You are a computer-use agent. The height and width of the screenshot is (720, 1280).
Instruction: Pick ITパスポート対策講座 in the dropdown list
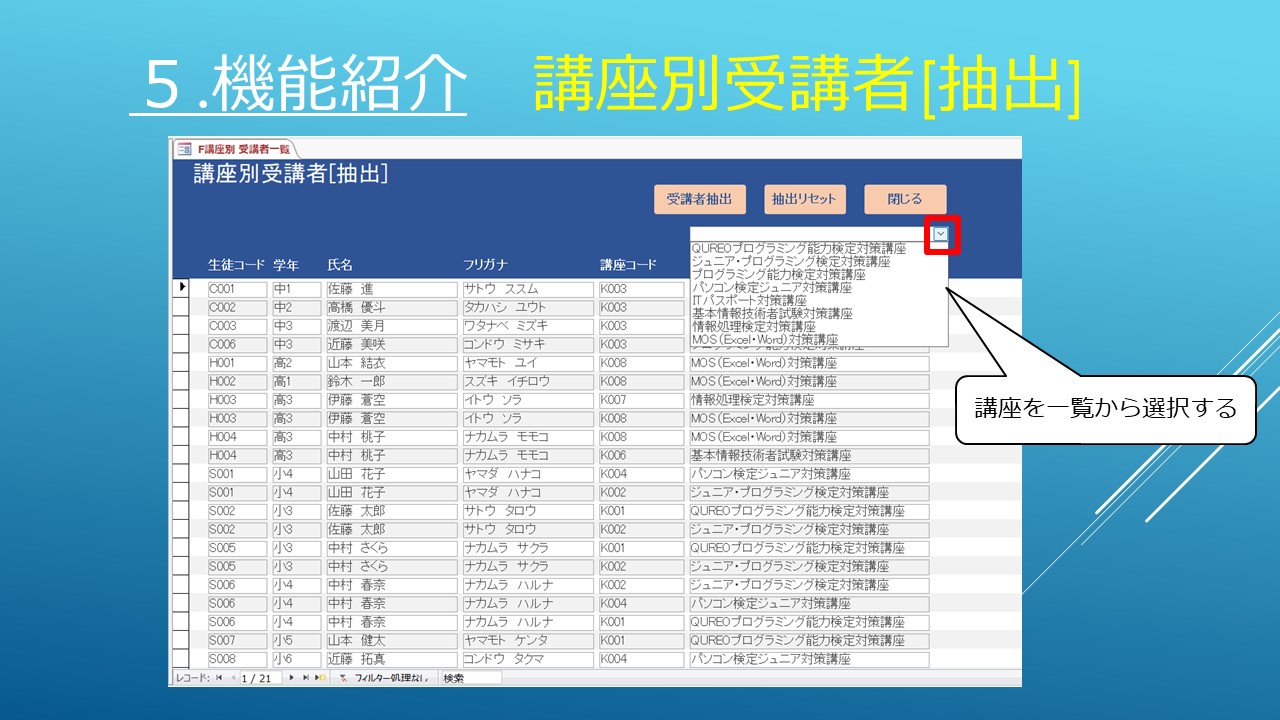pos(749,300)
